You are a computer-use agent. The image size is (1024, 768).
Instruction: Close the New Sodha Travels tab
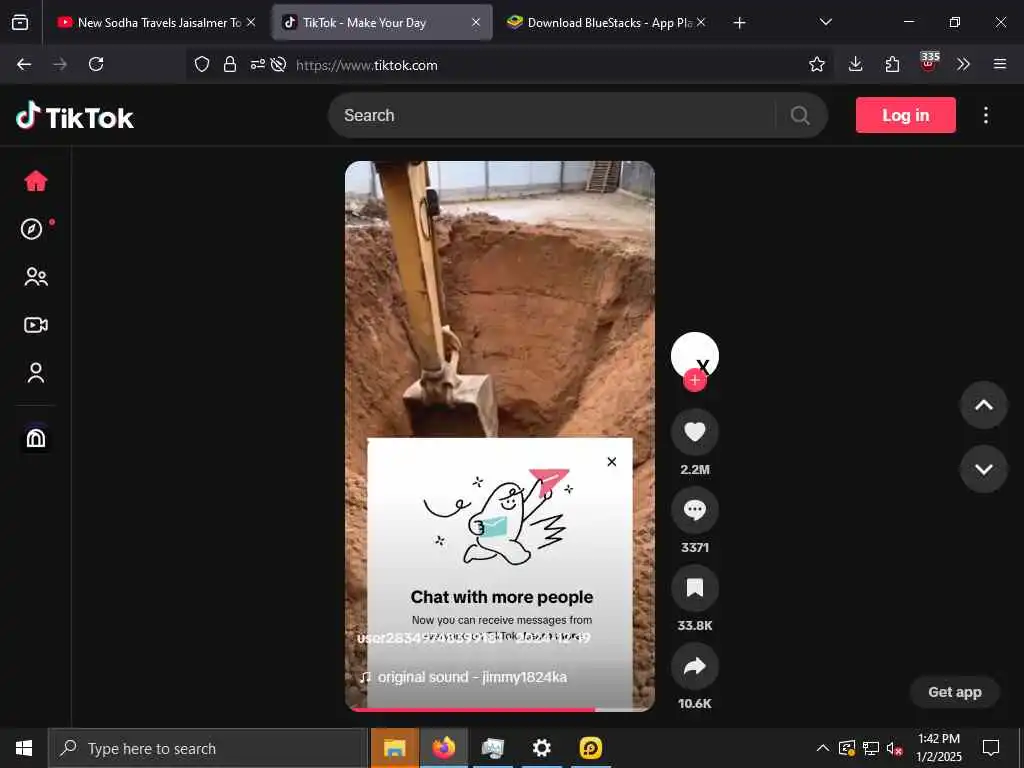(251, 22)
